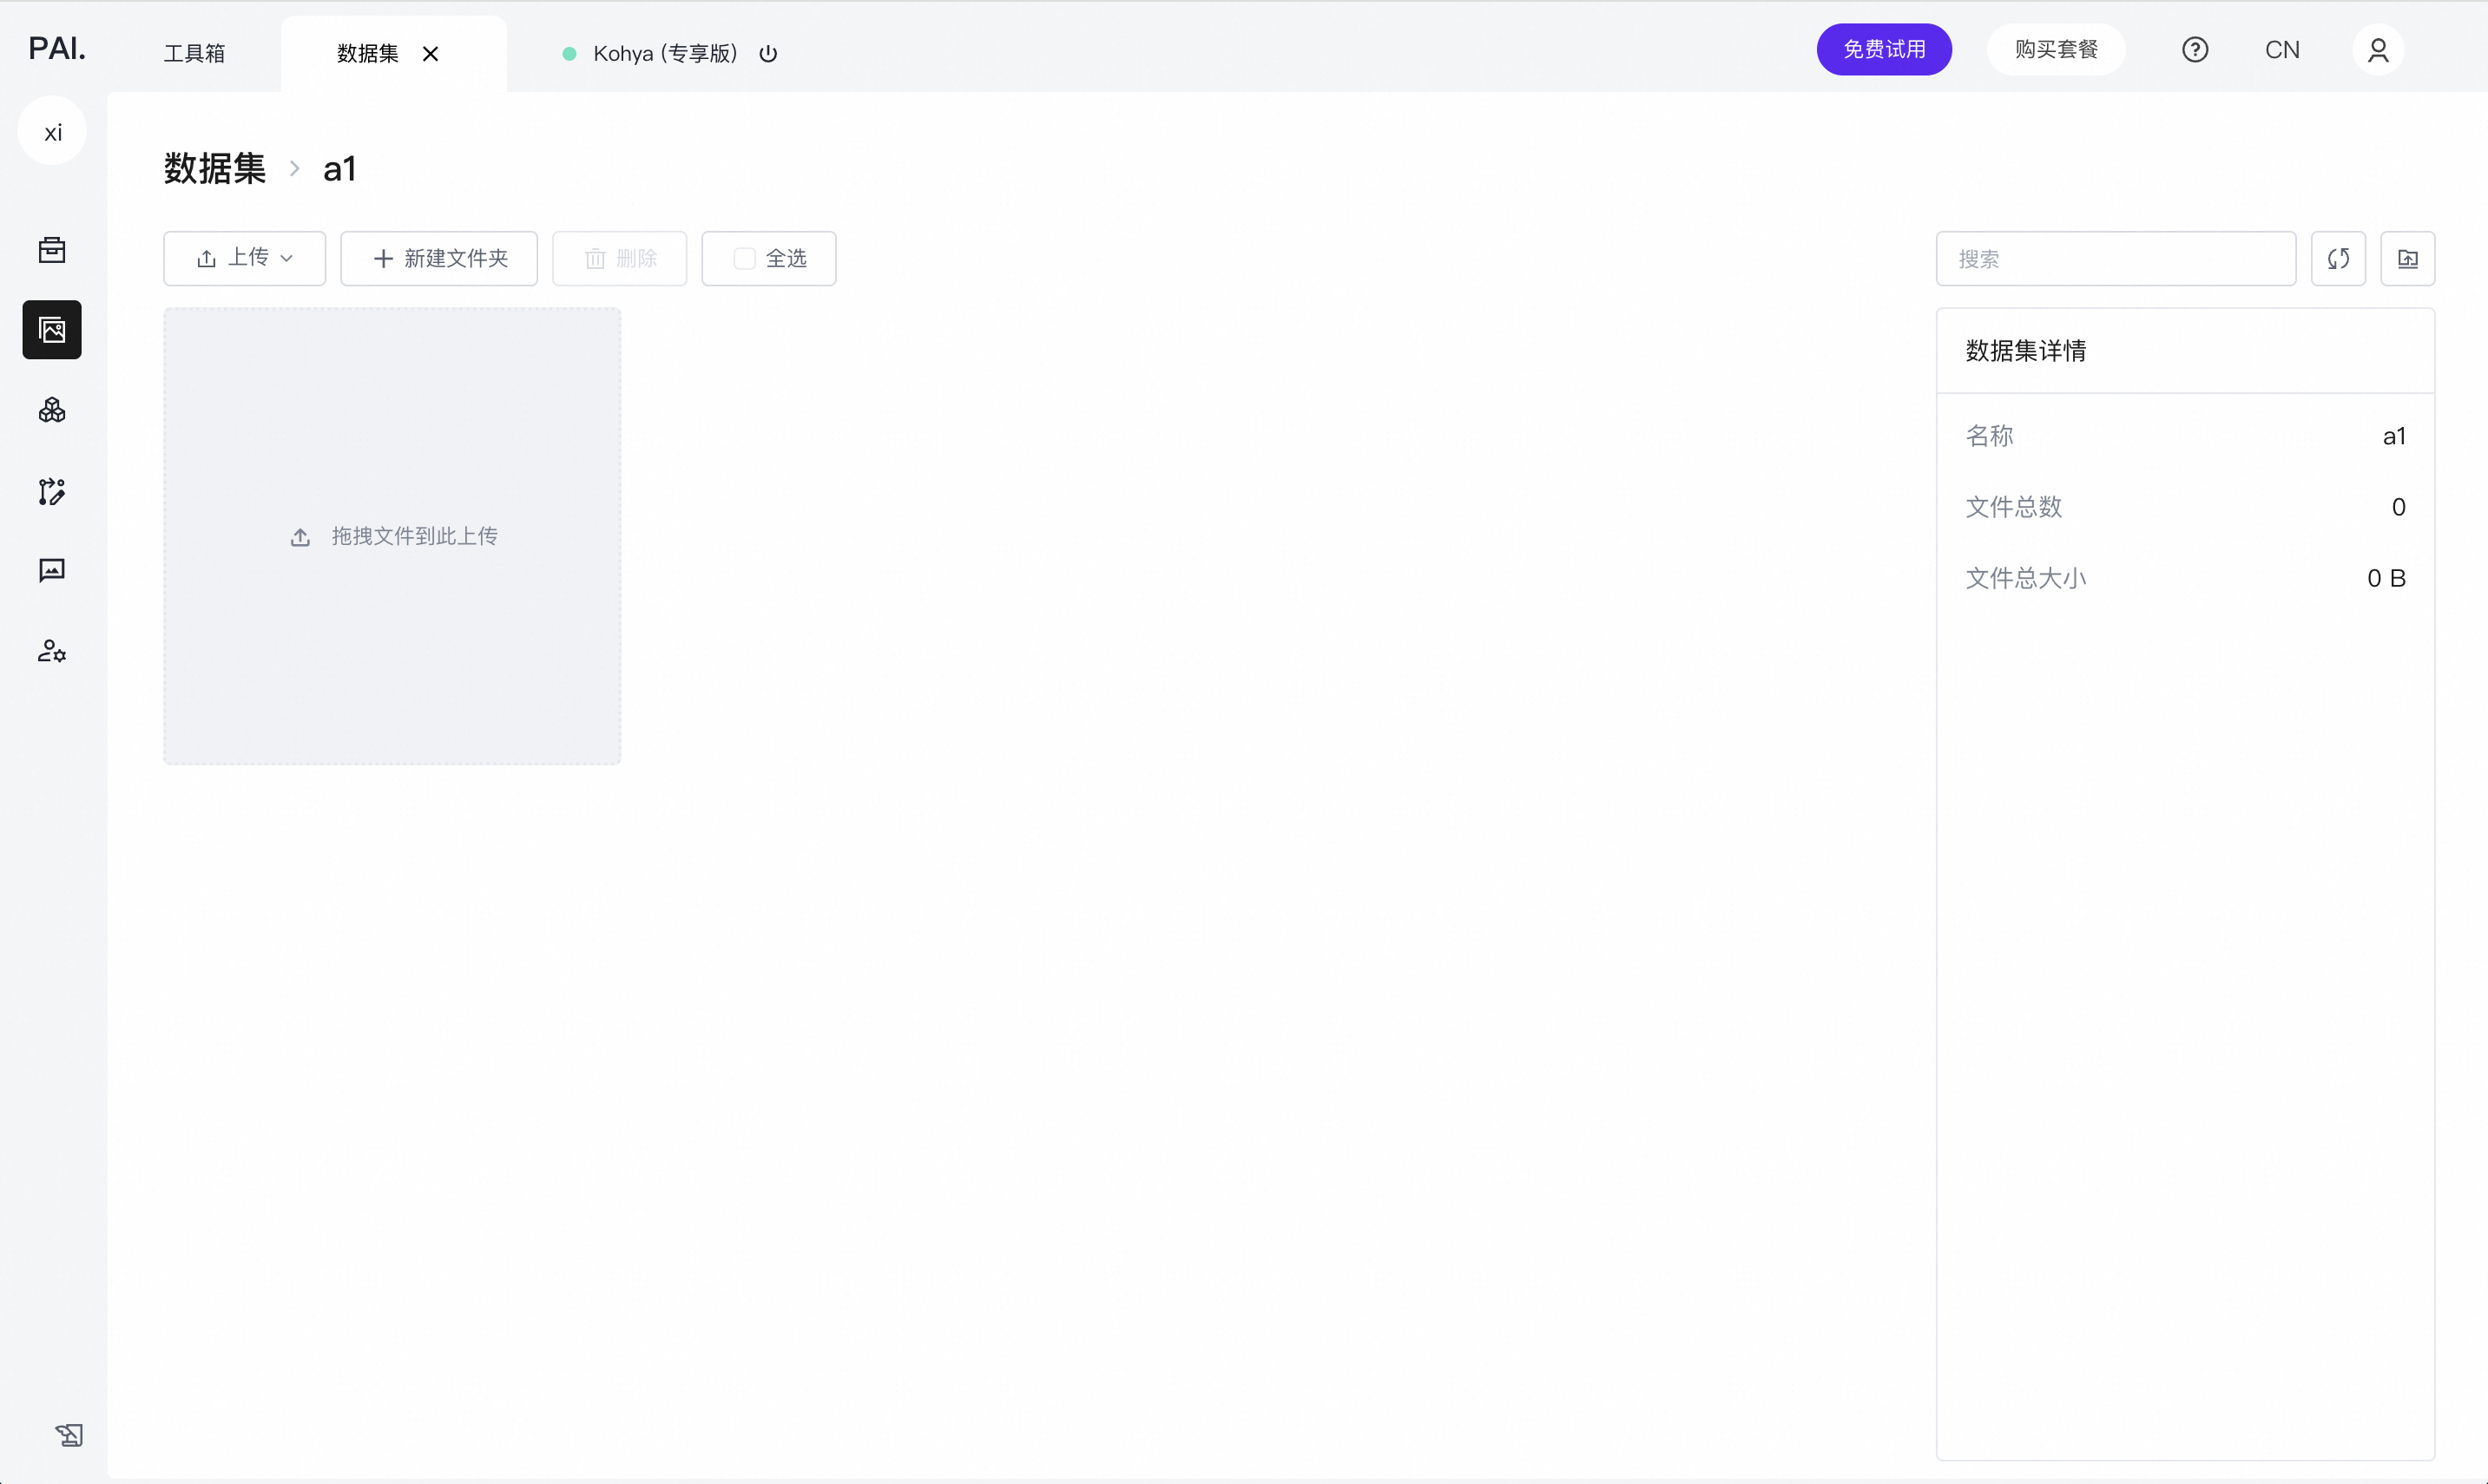Open the models cubes sidebar icon
This screenshot has width=2488, height=1484.
click(52, 410)
